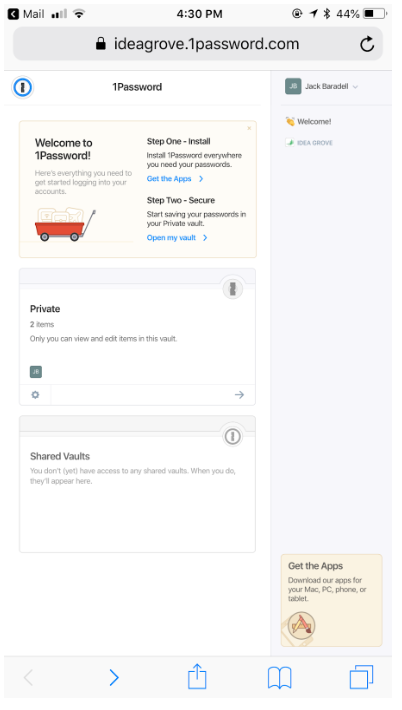Expand the Jack Baradell account dropdown
Viewport: 402px width, 710px height.
(322, 86)
